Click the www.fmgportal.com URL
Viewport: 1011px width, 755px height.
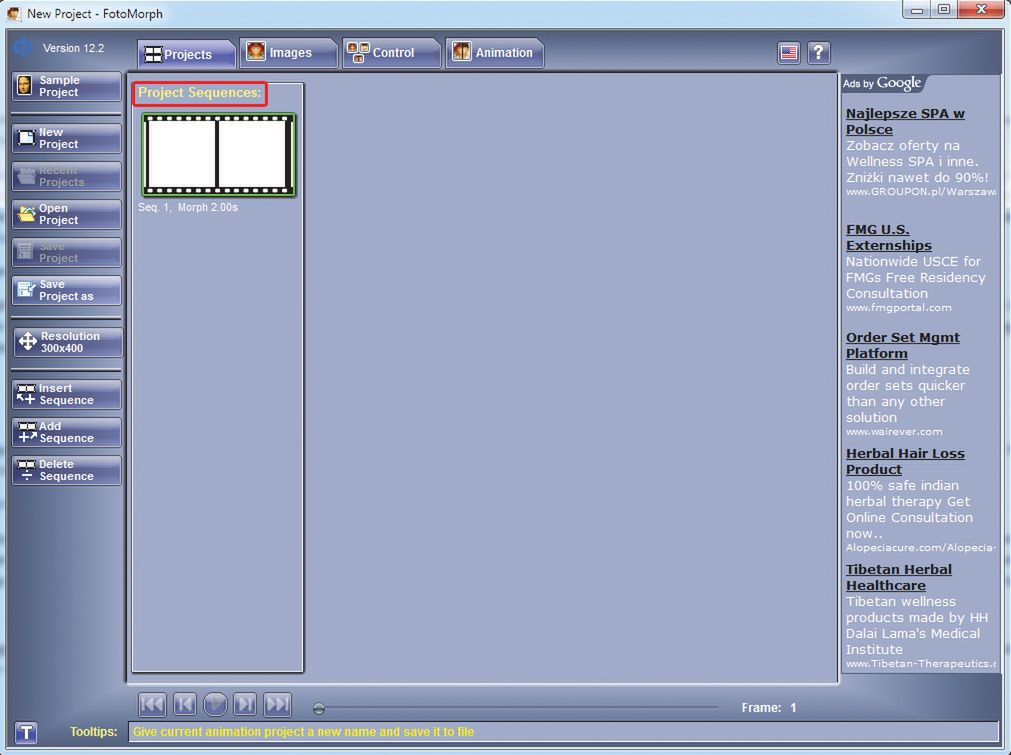pyautogui.click(x=899, y=308)
